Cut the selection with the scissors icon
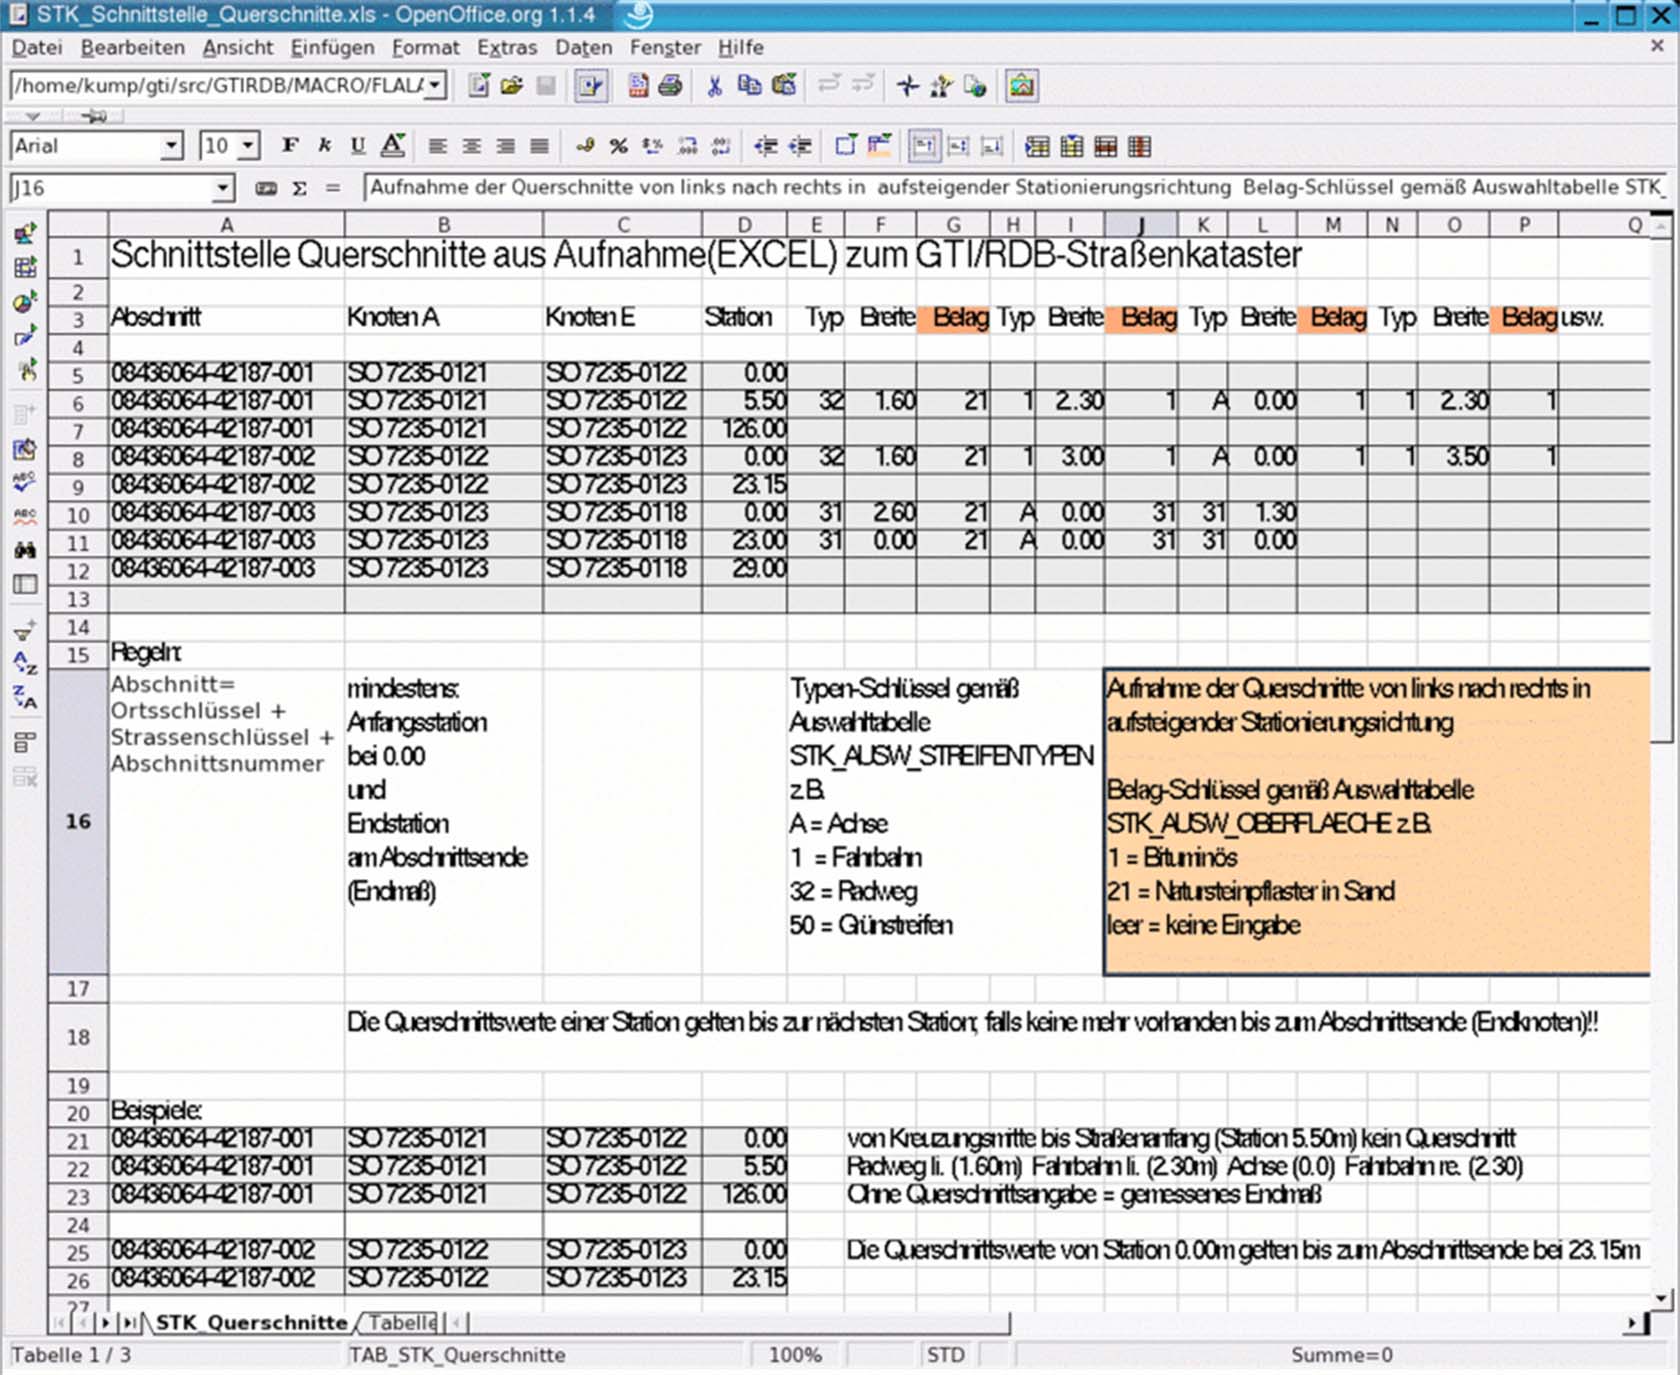1680x1375 pixels. (714, 86)
